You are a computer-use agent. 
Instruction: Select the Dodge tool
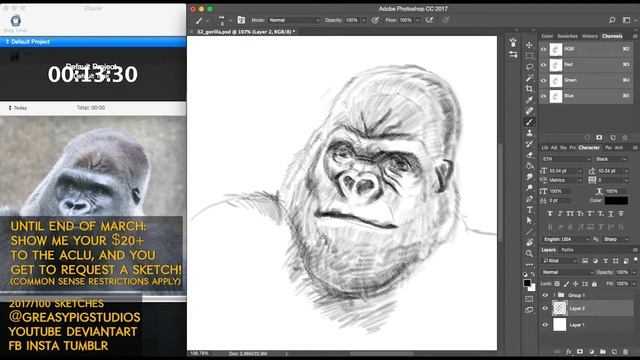(x=529, y=188)
